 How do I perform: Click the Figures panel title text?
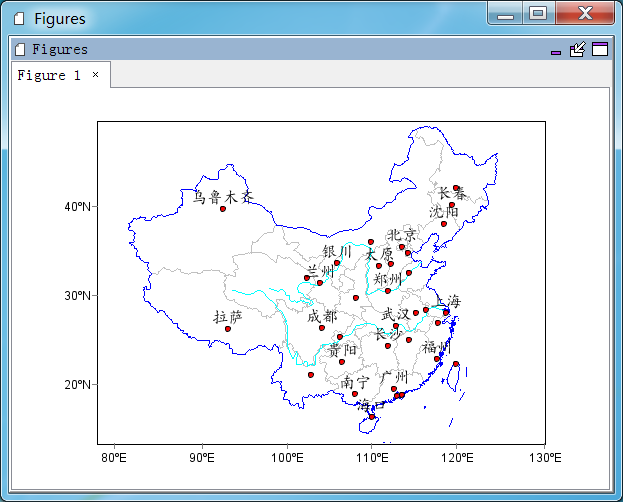(x=60, y=49)
